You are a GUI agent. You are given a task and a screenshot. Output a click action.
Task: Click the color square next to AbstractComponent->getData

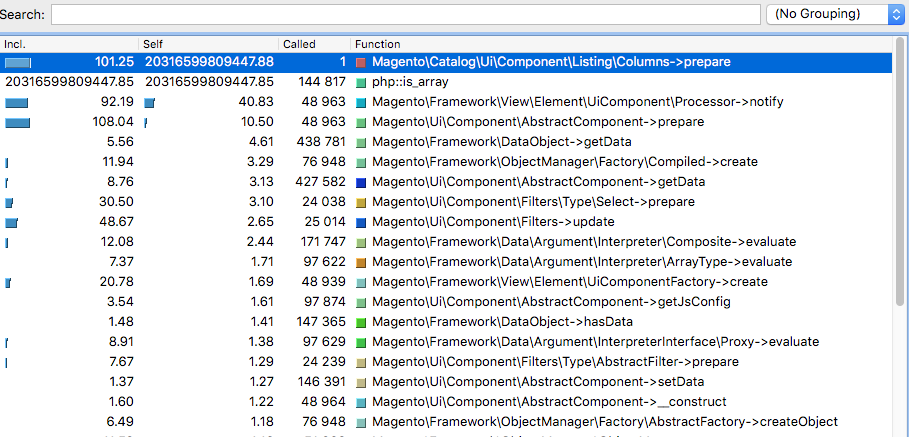[362, 182]
